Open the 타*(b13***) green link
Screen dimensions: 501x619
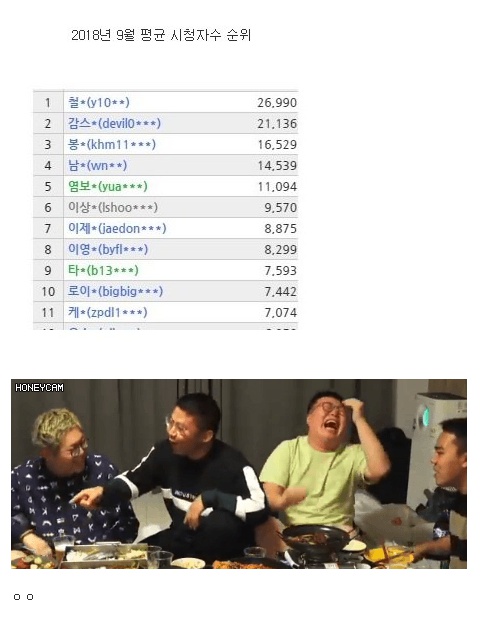103,270
